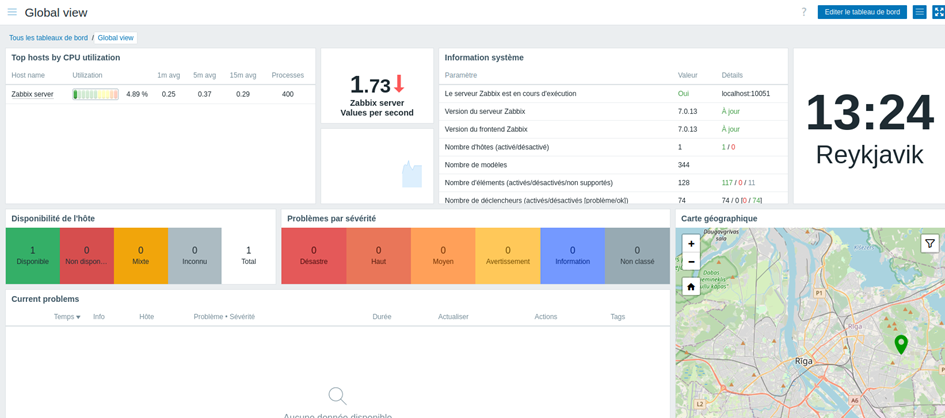Select the blue Information severity tile
The height and width of the screenshot is (418, 945).
tap(572, 256)
